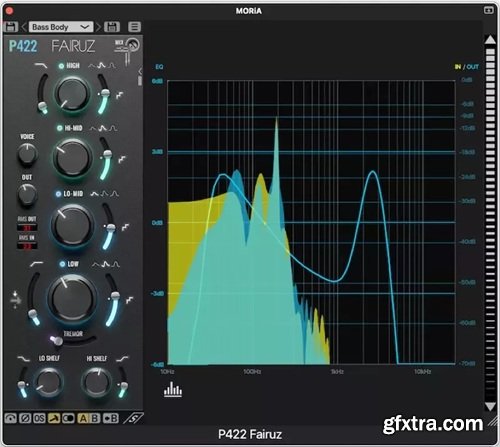Click the LO-MID band gain slider handle

pos(111,228)
